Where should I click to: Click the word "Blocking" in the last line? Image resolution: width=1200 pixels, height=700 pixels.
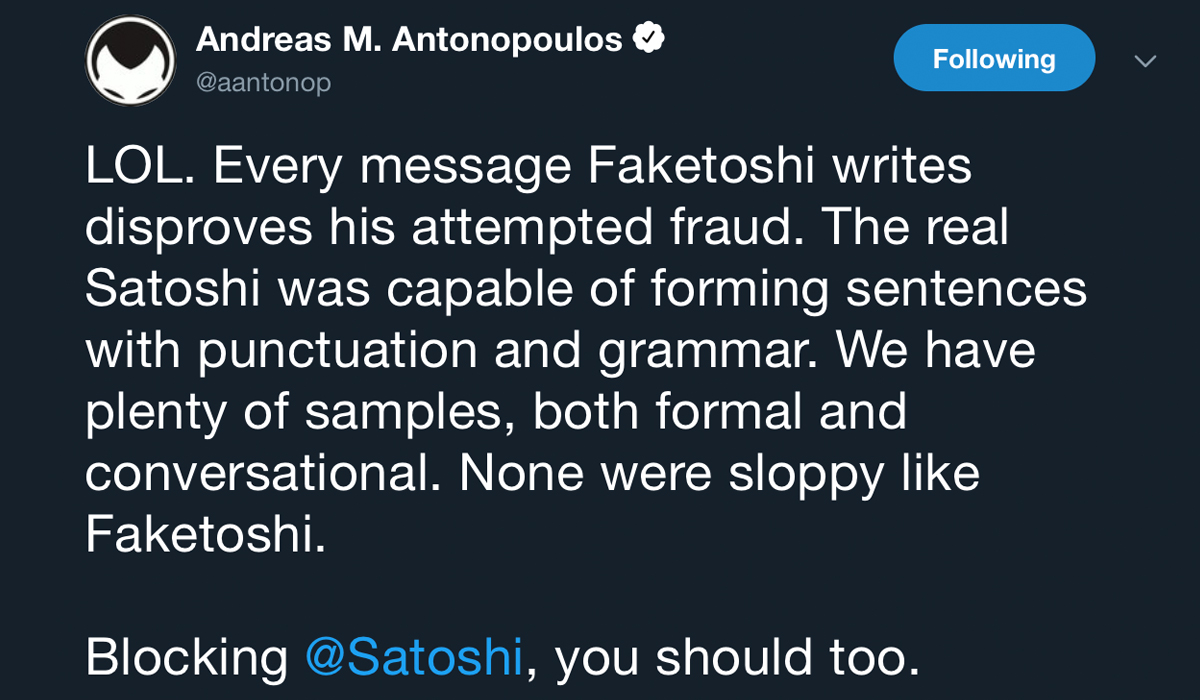[186, 656]
